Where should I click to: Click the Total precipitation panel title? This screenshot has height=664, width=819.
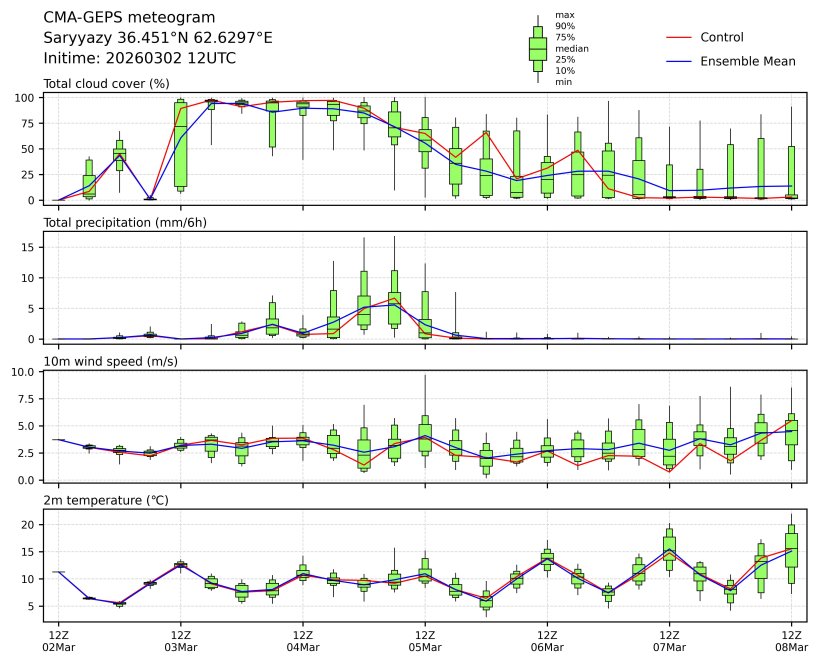[125, 222]
